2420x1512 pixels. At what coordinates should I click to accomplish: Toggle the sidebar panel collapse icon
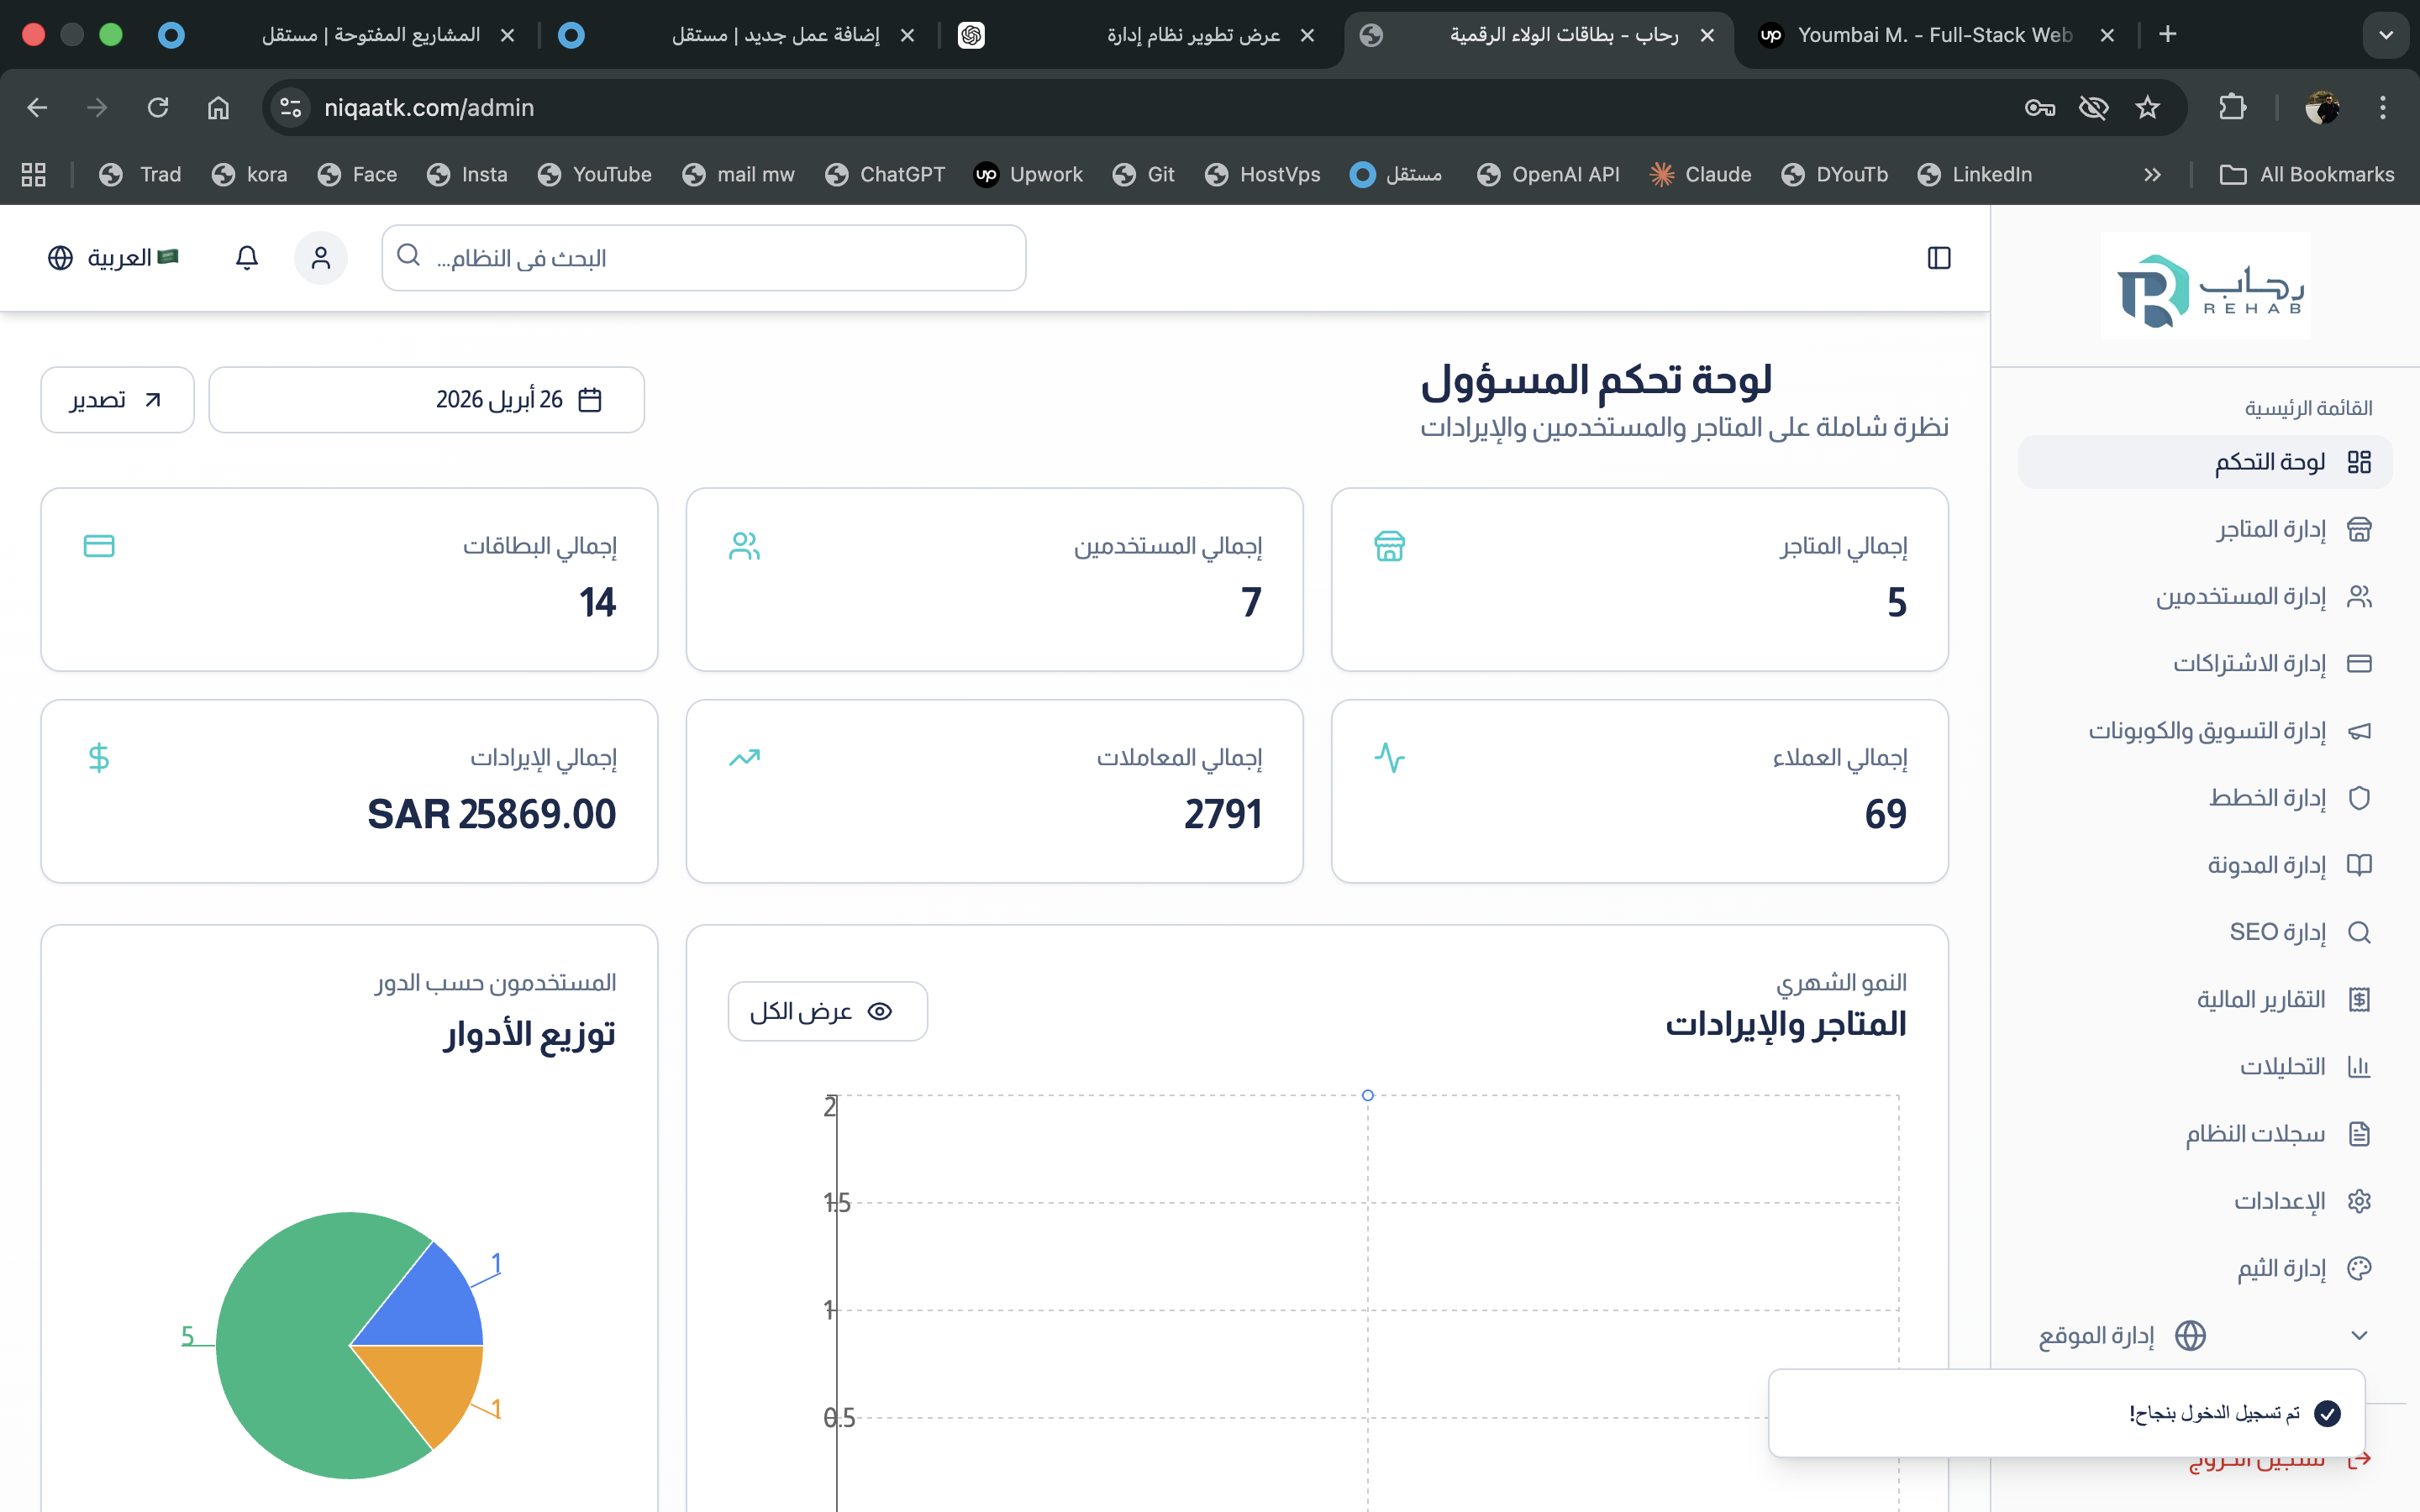click(x=1938, y=258)
